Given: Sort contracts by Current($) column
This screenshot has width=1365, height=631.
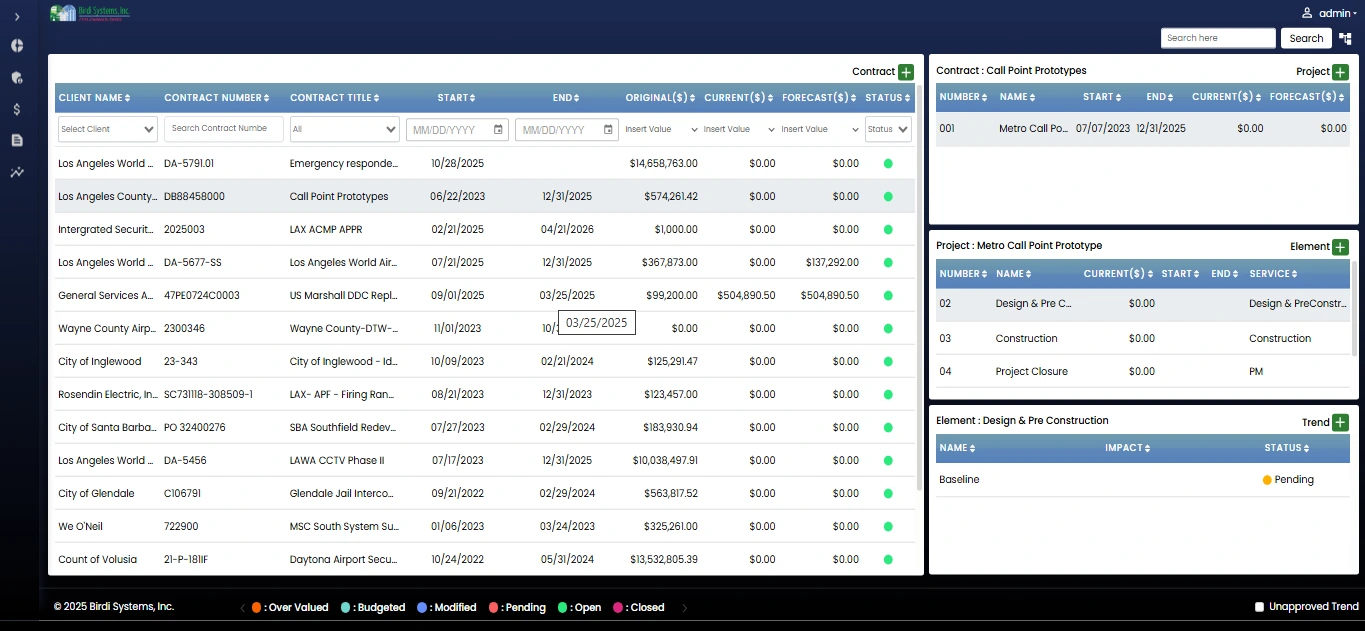Looking at the screenshot, I should [739, 98].
